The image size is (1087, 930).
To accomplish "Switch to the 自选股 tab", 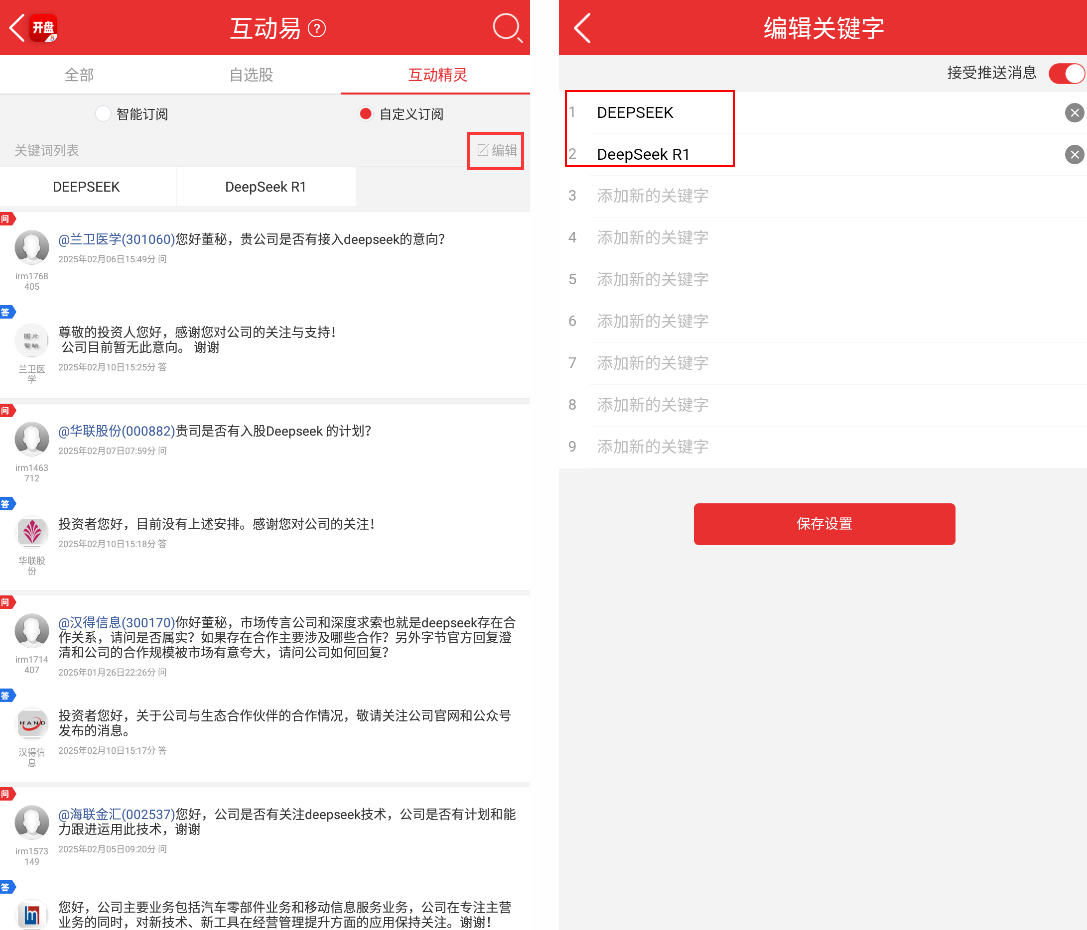I will pos(251,75).
